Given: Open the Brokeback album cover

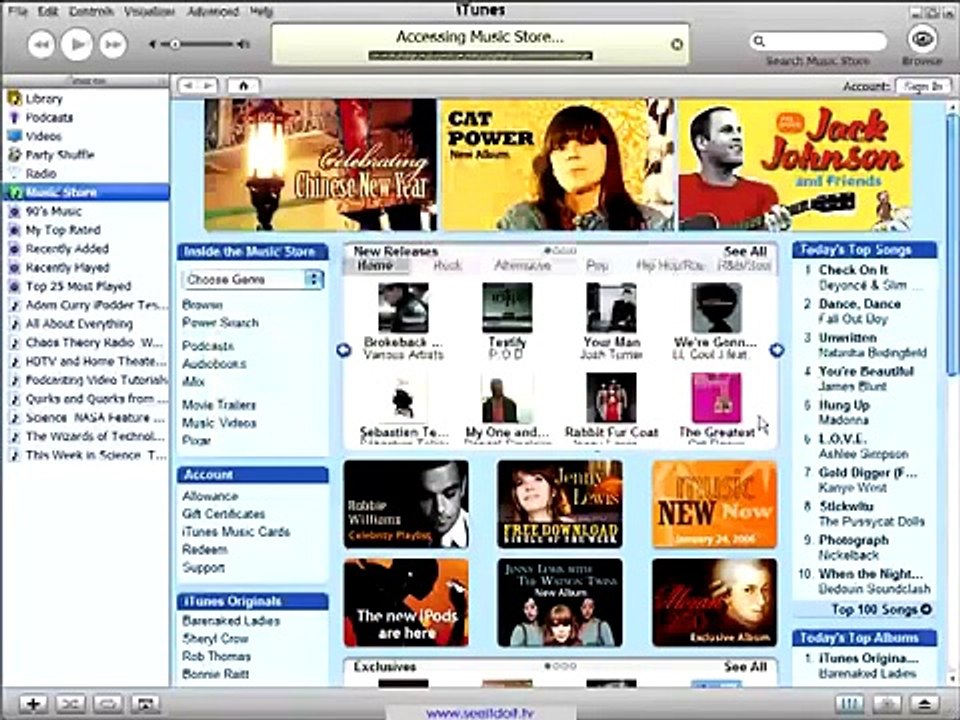Looking at the screenshot, I should (x=403, y=308).
